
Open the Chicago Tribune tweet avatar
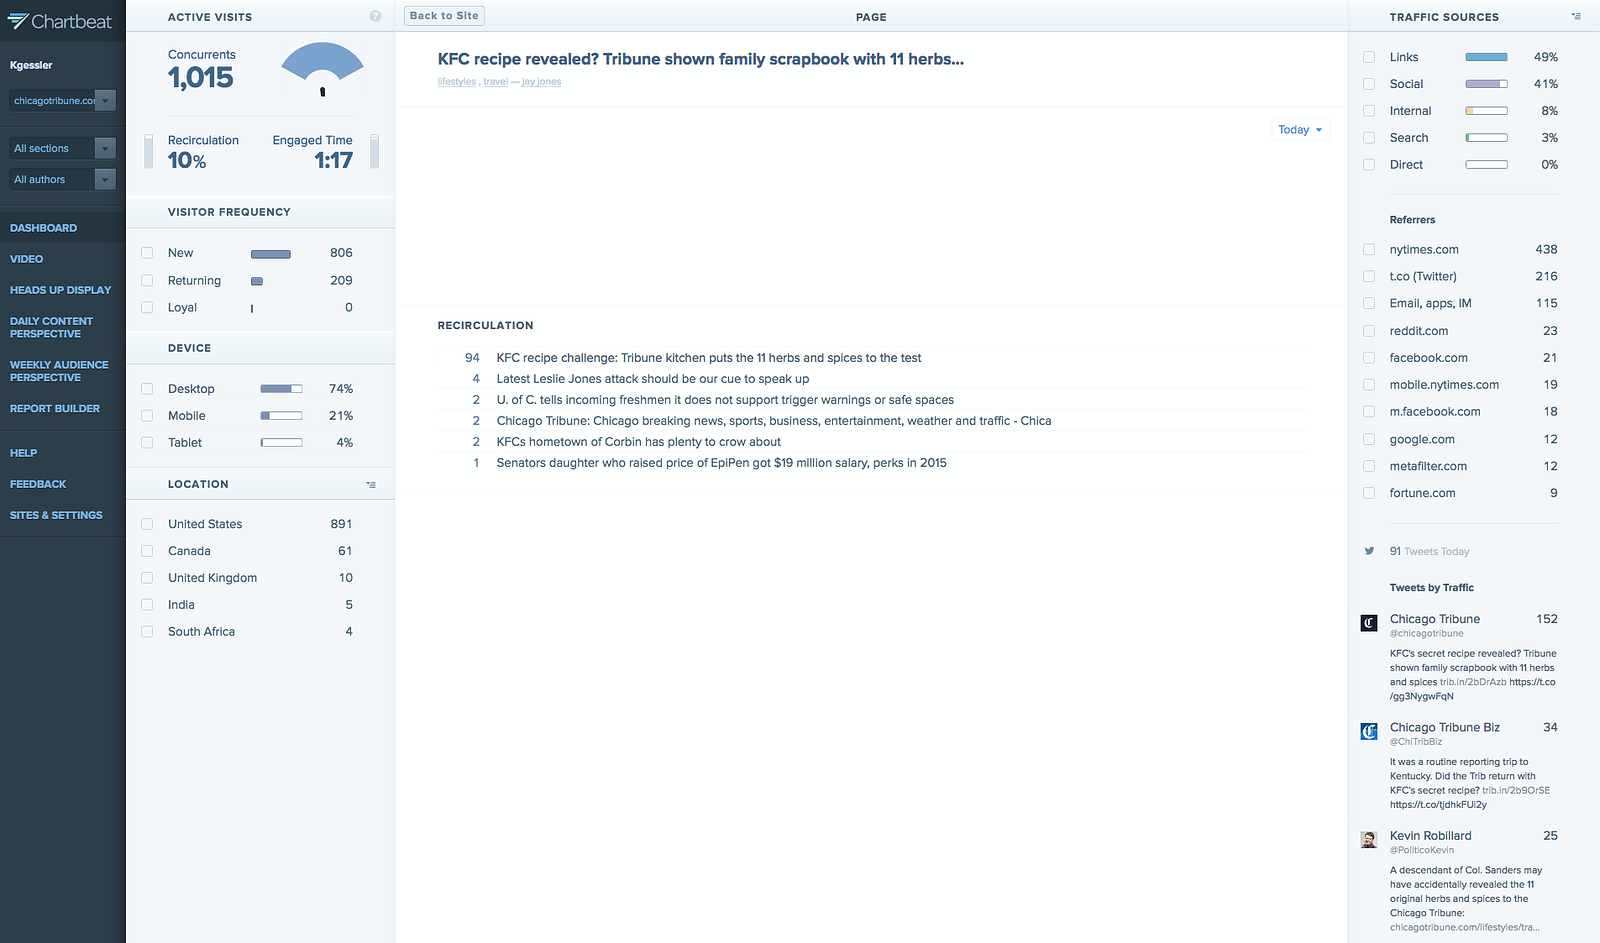click(x=1369, y=623)
